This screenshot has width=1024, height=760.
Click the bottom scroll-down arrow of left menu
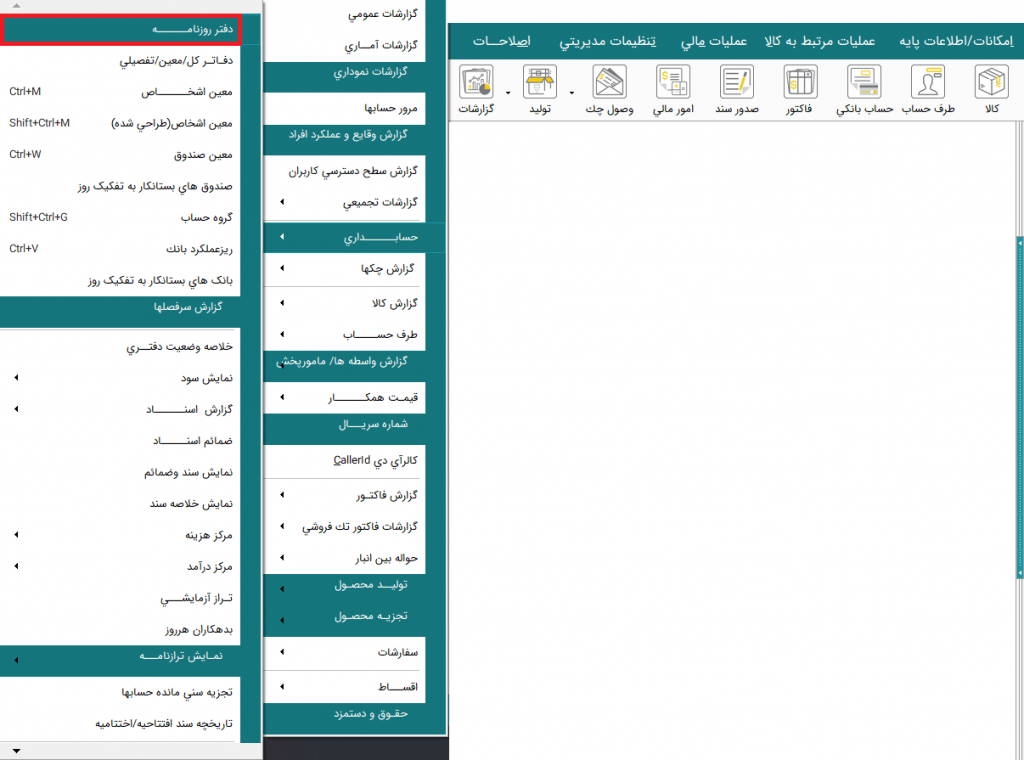click(x=16, y=750)
